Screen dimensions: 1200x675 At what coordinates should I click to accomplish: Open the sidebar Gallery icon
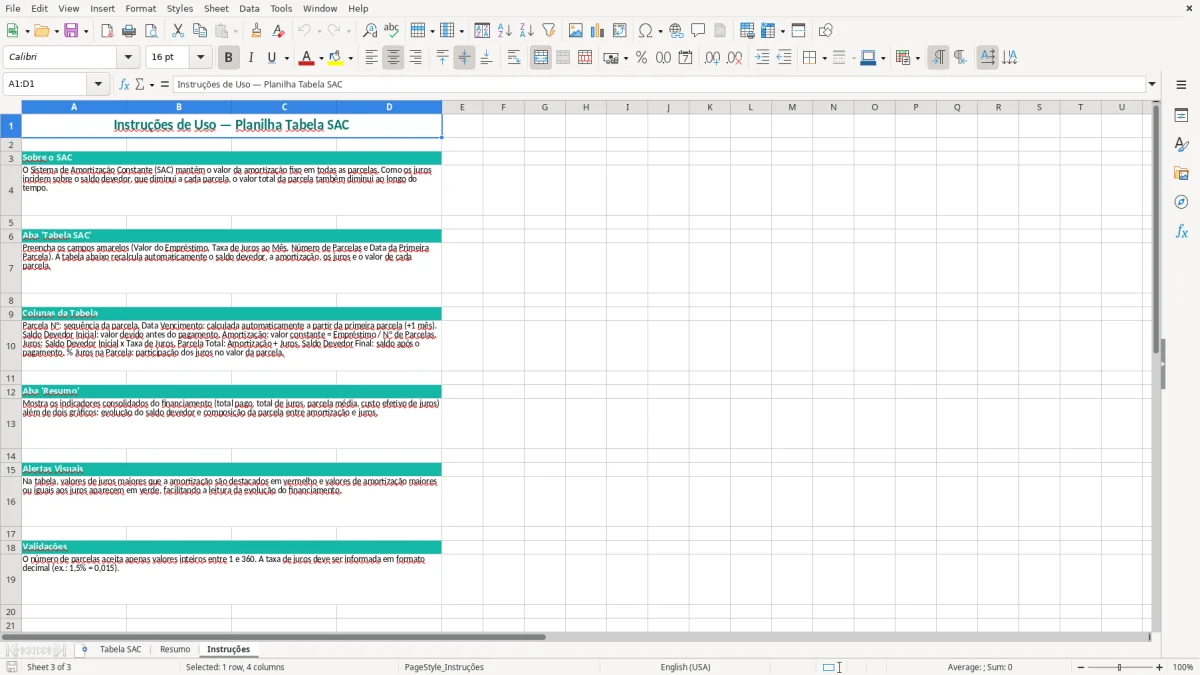(1181, 173)
